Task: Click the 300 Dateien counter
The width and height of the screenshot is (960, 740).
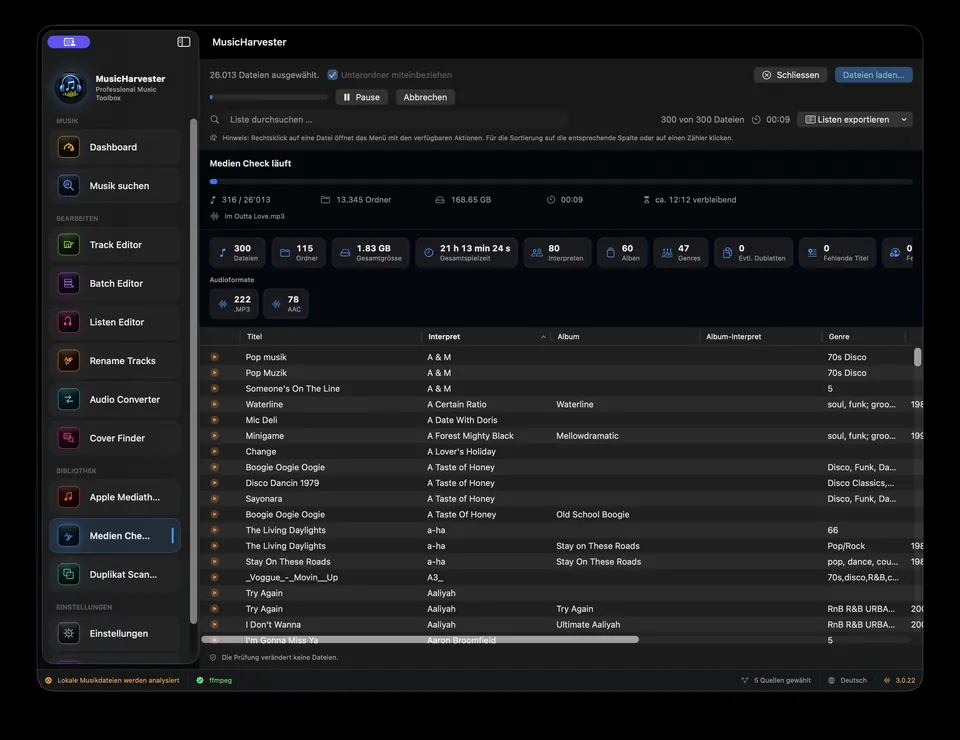Action: click(x=238, y=252)
